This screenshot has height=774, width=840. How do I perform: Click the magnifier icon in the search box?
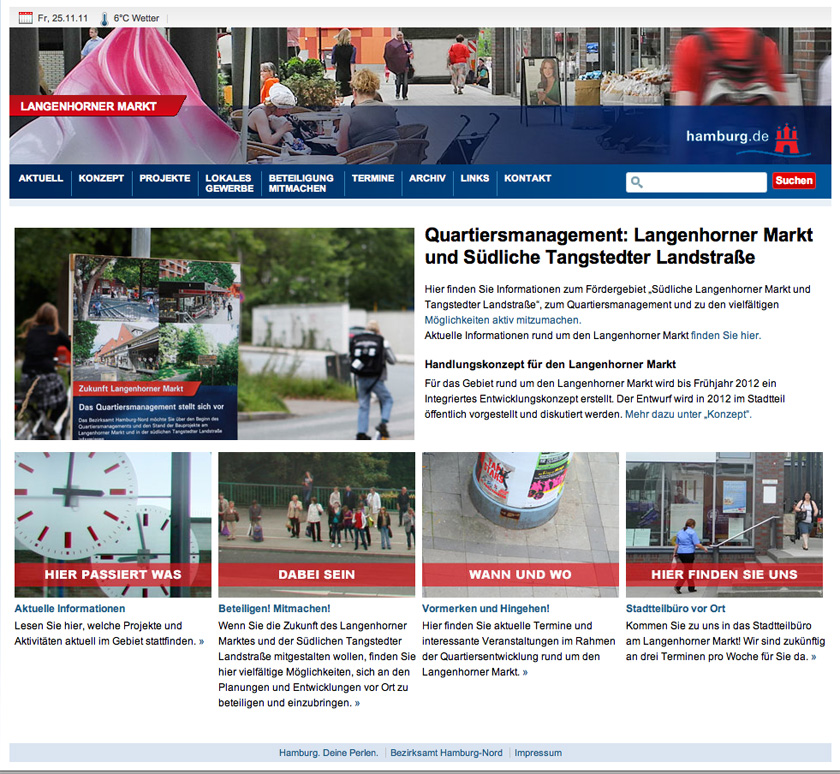click(636, 182)
